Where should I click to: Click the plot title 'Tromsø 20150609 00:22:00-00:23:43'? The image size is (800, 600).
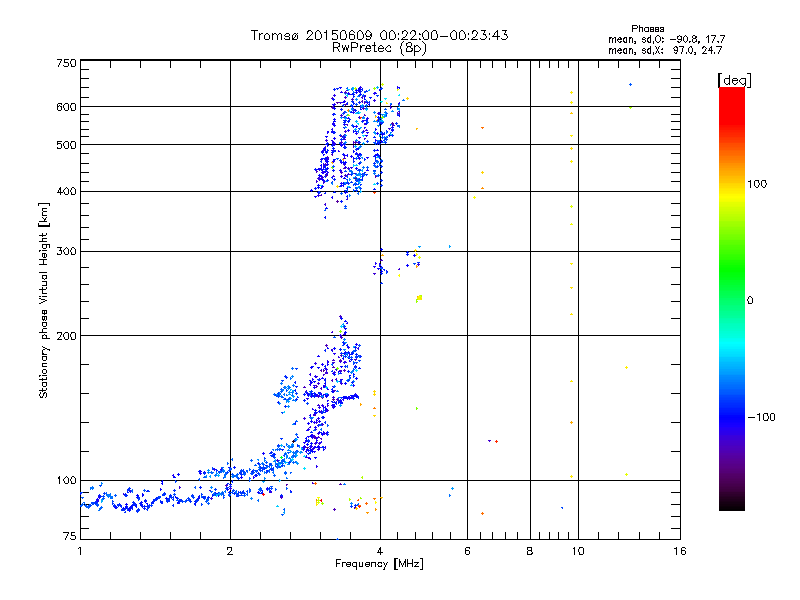[379, 35]
